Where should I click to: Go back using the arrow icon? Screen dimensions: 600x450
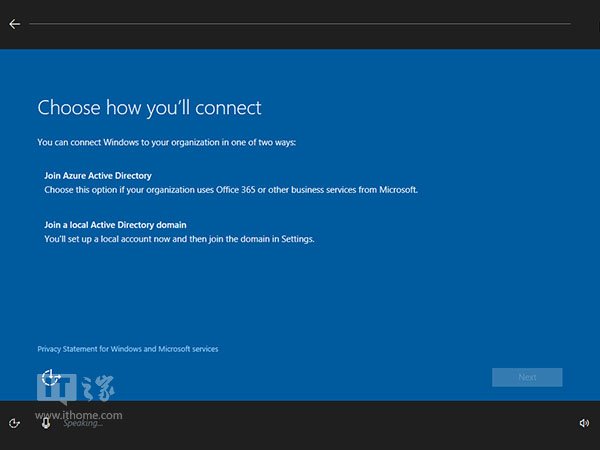point(15,24)
